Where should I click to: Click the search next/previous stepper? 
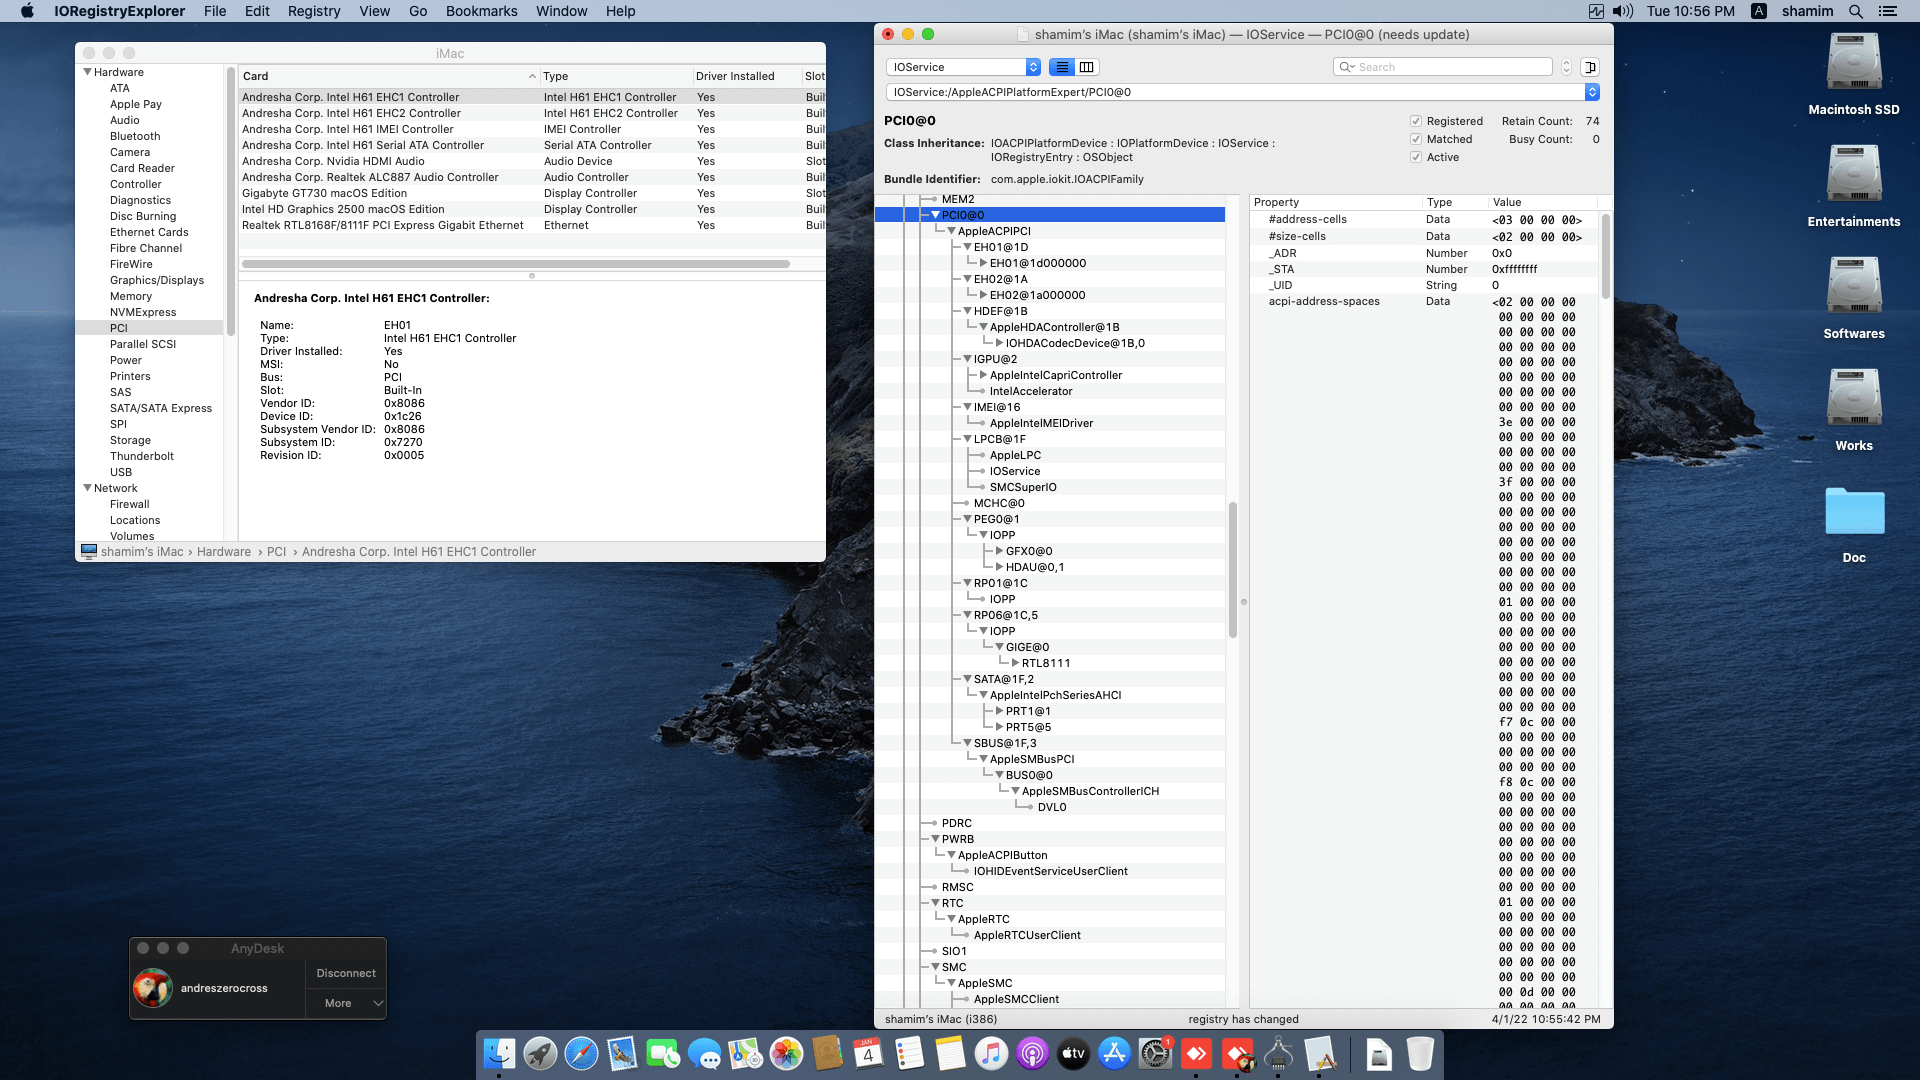1566,67
